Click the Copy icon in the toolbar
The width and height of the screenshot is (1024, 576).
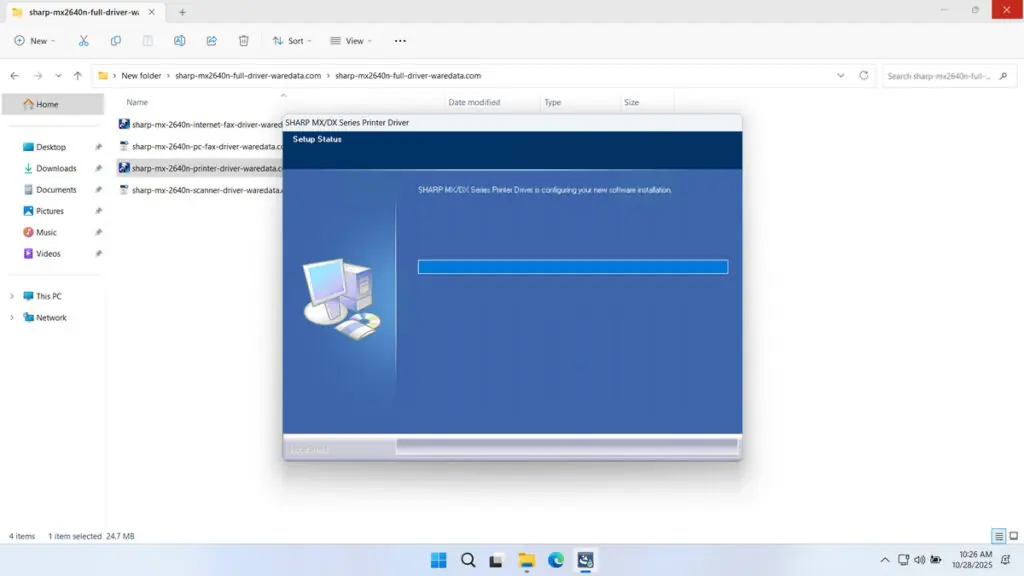coord(115,40)
